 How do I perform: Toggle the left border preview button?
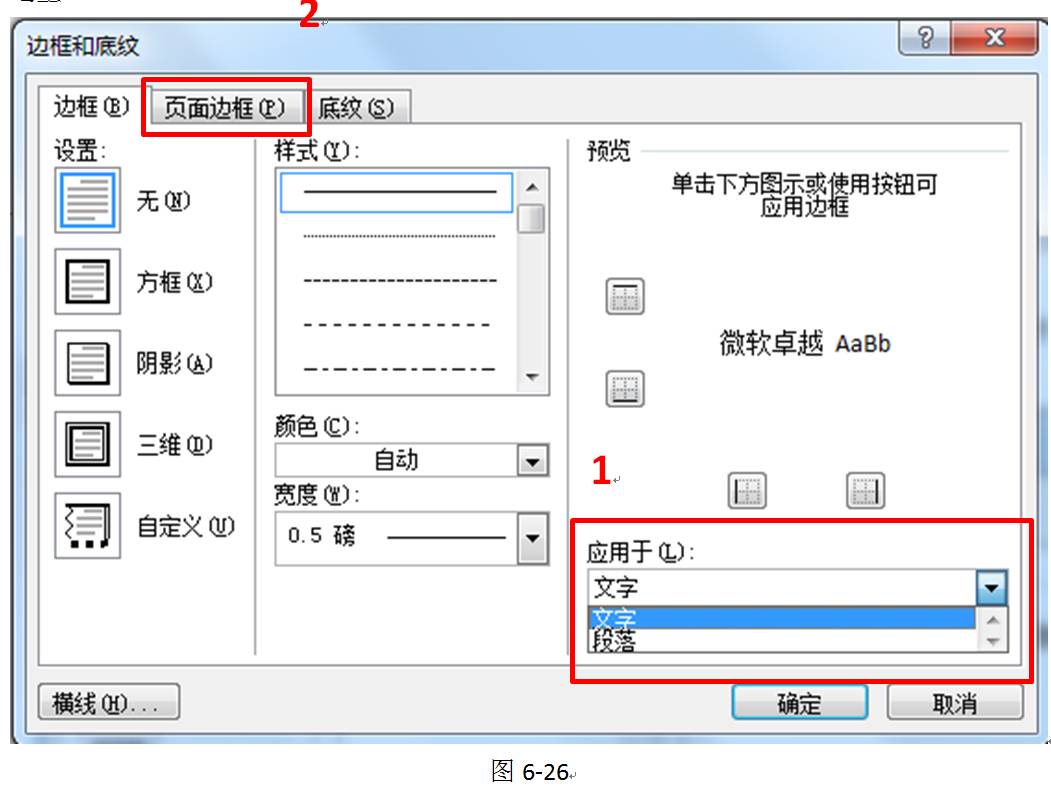747,491
